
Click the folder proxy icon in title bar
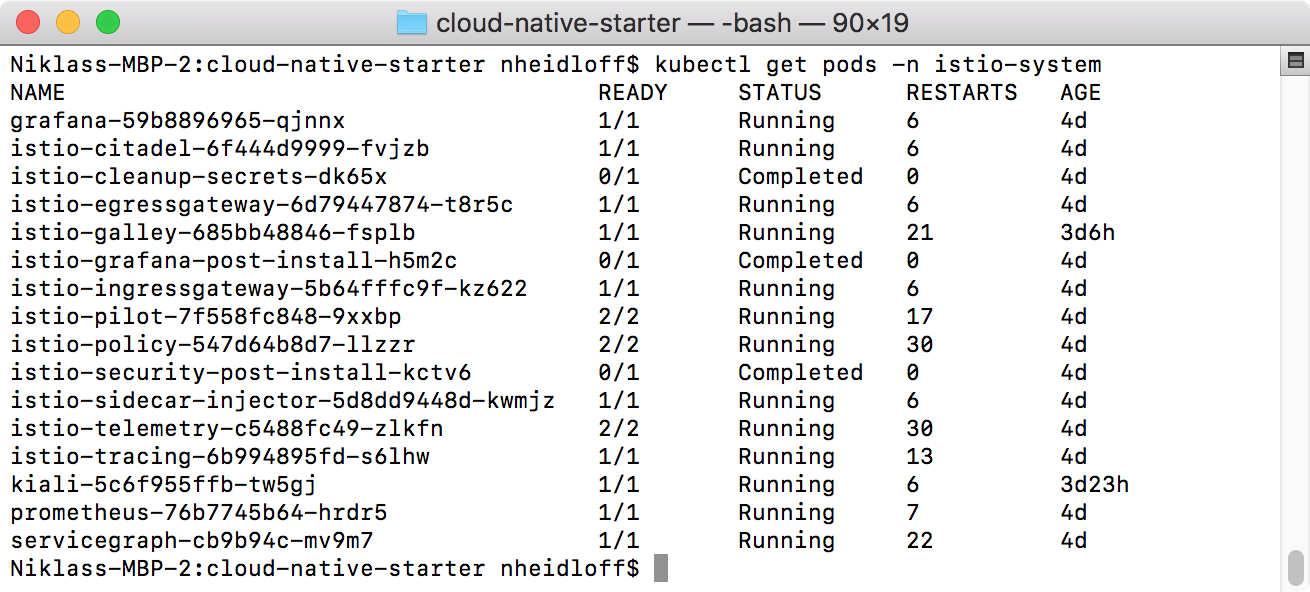(411, 22)
